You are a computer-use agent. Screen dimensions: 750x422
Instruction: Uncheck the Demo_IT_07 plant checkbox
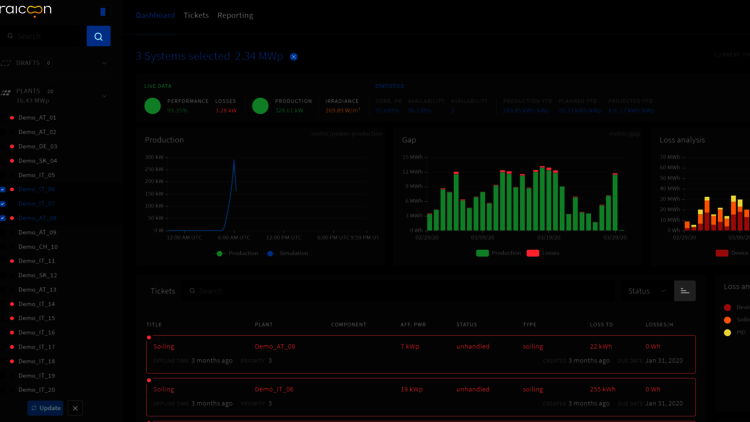[3, 204]
